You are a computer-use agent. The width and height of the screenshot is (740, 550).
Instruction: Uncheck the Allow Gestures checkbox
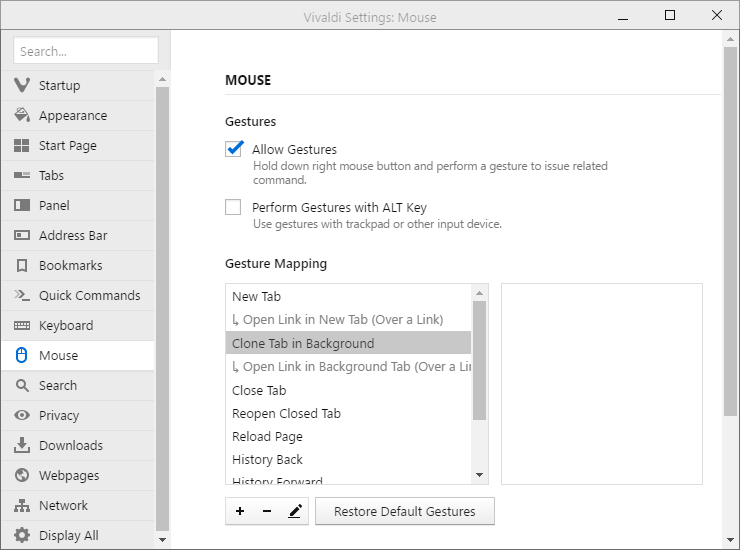pos(233,149)
